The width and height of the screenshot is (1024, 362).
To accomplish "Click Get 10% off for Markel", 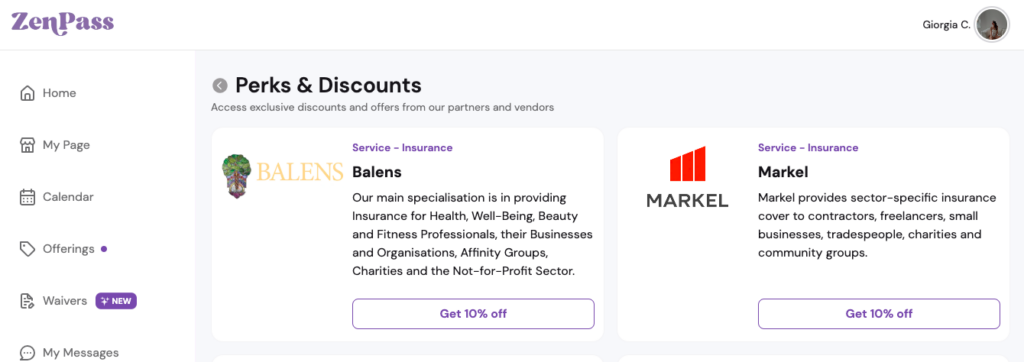I will pos(879,314).
